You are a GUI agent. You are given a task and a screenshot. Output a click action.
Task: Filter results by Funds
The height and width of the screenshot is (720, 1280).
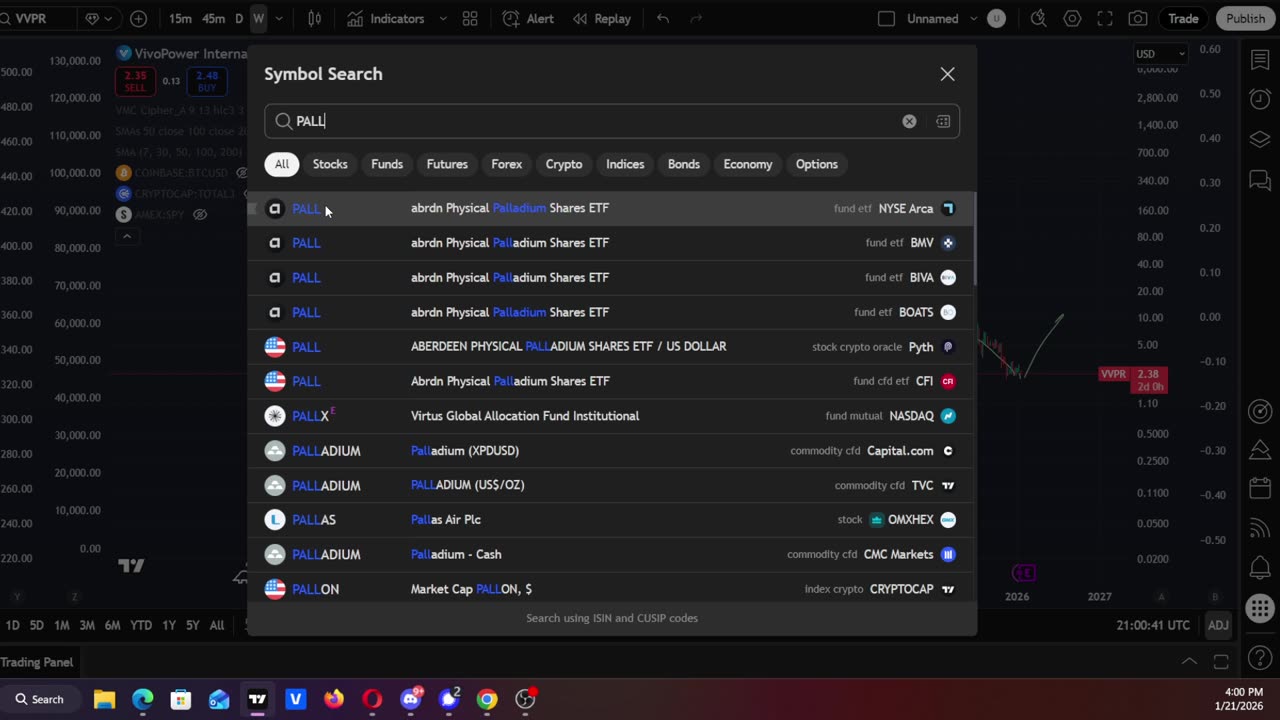click(x=387, y=164)
